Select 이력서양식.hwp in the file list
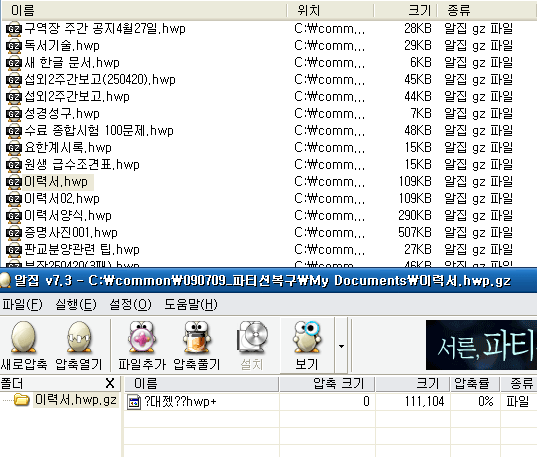 (68, 216)
